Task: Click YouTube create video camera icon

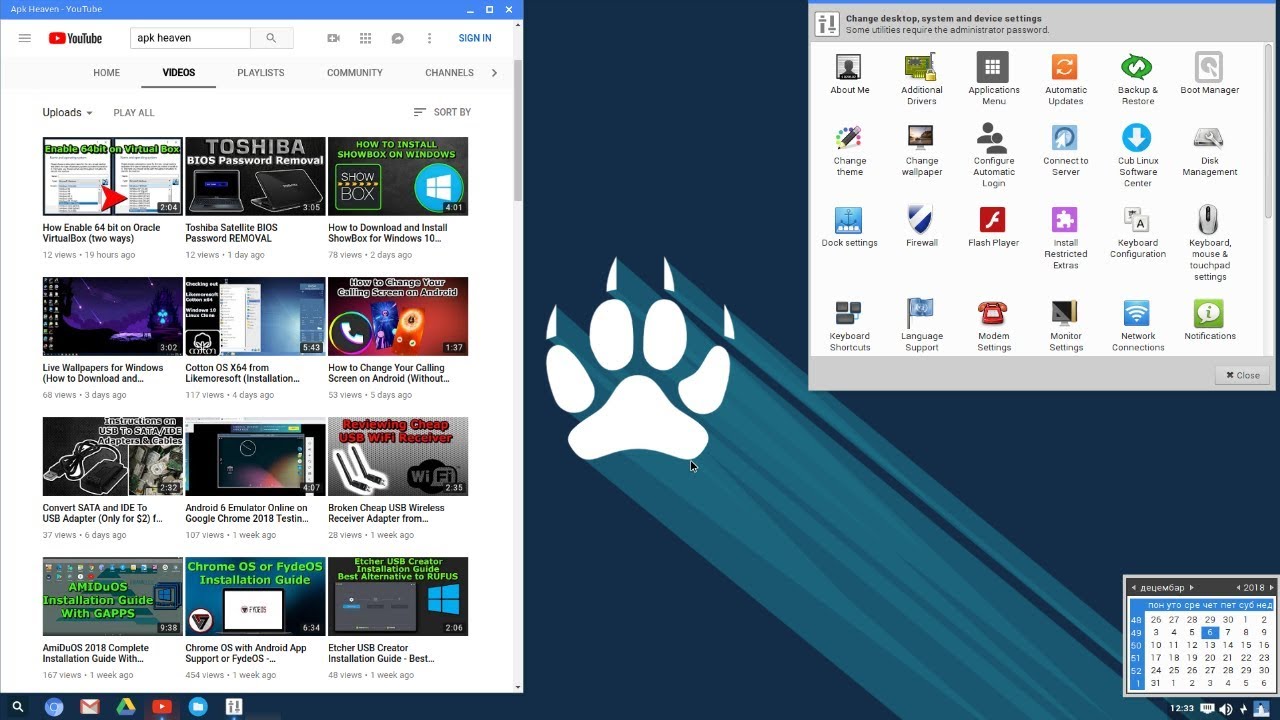Action: click(333, 38)
